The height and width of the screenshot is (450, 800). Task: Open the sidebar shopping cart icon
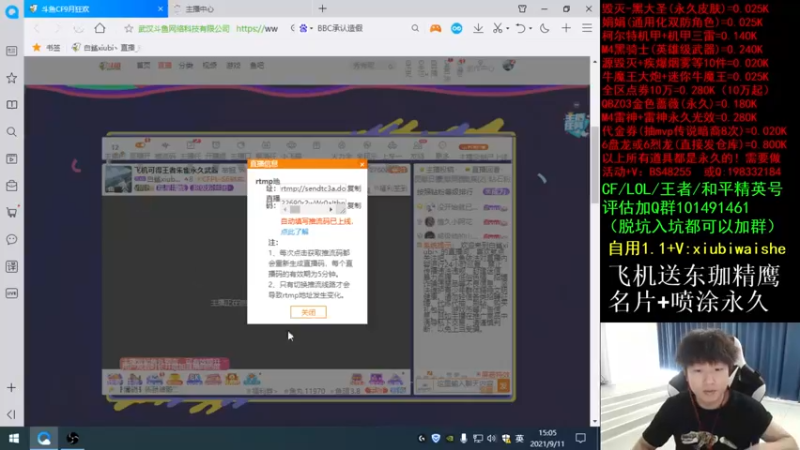11,212
